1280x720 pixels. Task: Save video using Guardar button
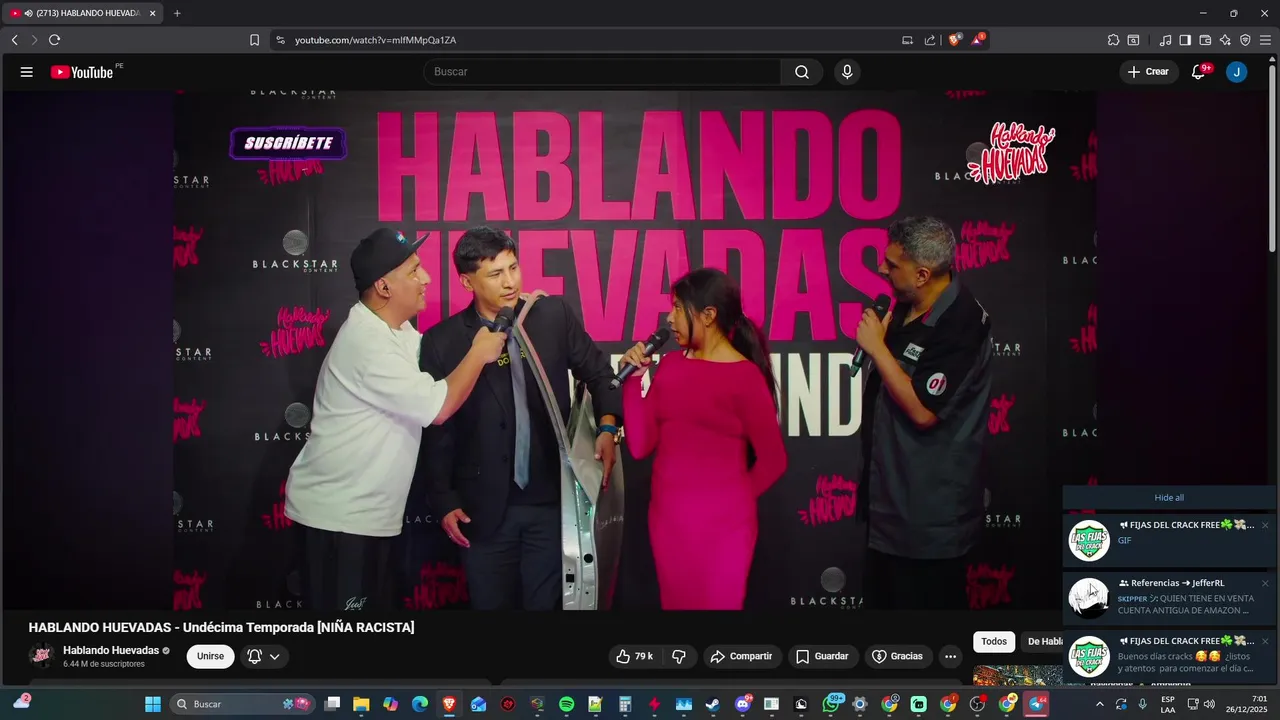[x=822, y=656]
